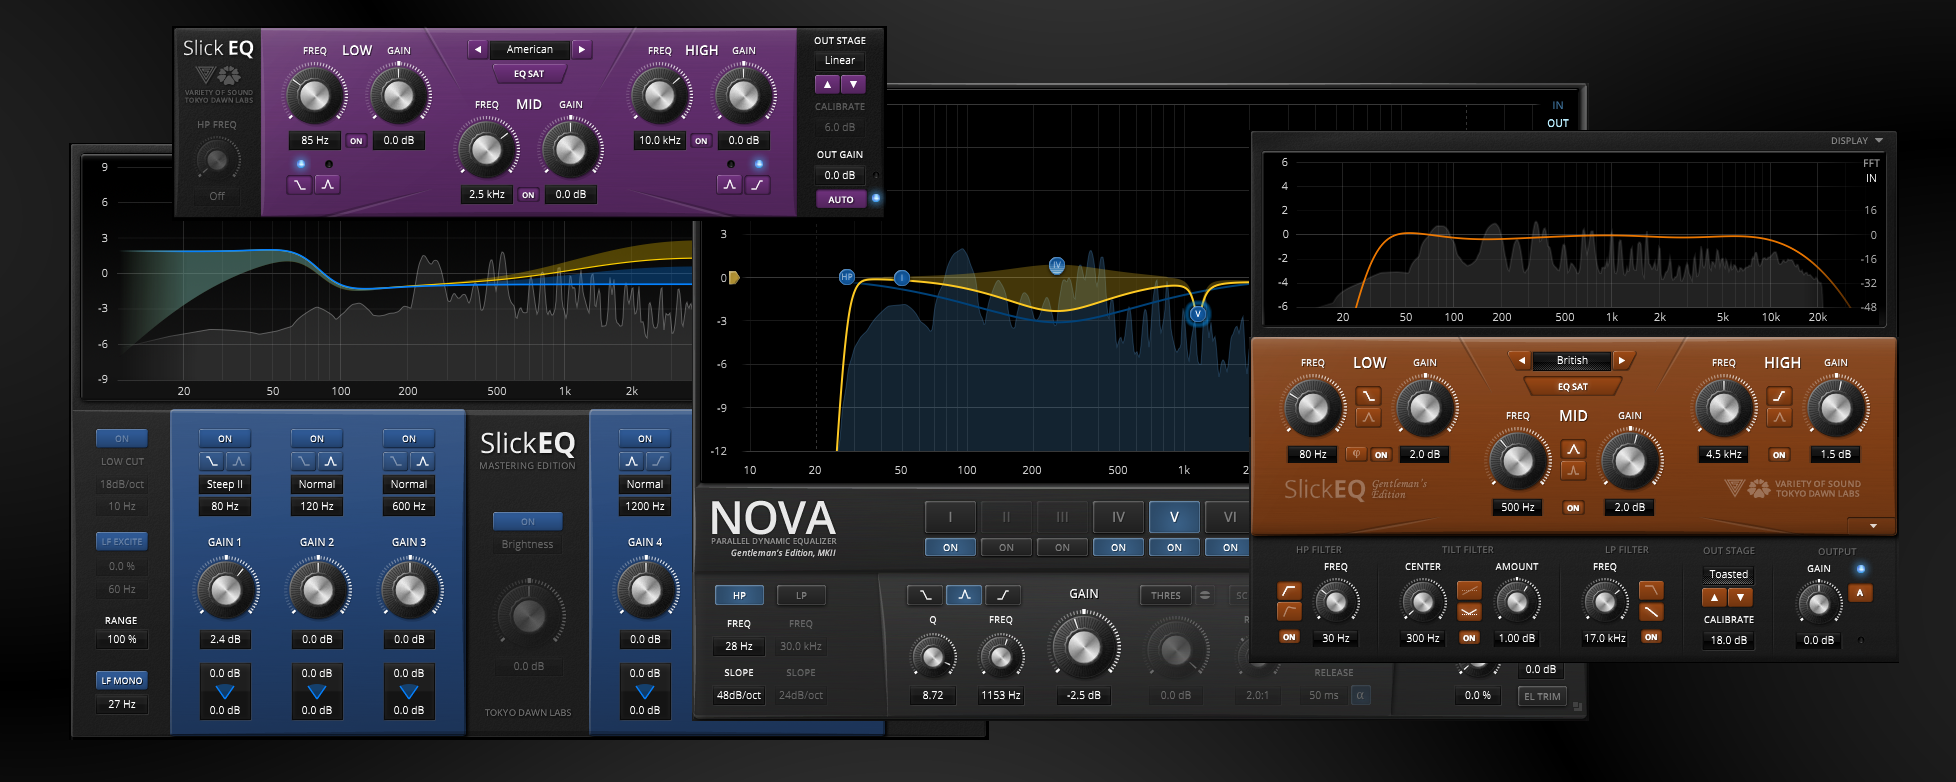Screen dimensions: 1956x782
Task: Select bell shape in orange SlickEQ HIGH band
Action: coord(1779,417)
